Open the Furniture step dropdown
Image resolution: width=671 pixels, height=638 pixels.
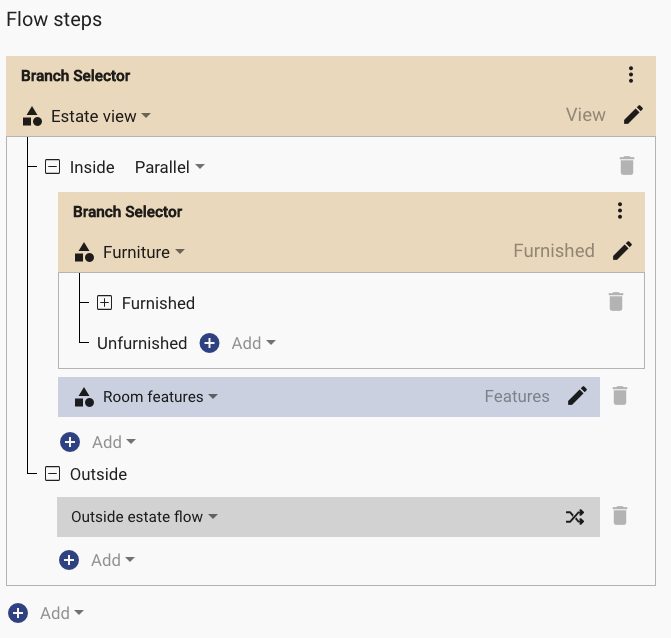coord(144,252)
